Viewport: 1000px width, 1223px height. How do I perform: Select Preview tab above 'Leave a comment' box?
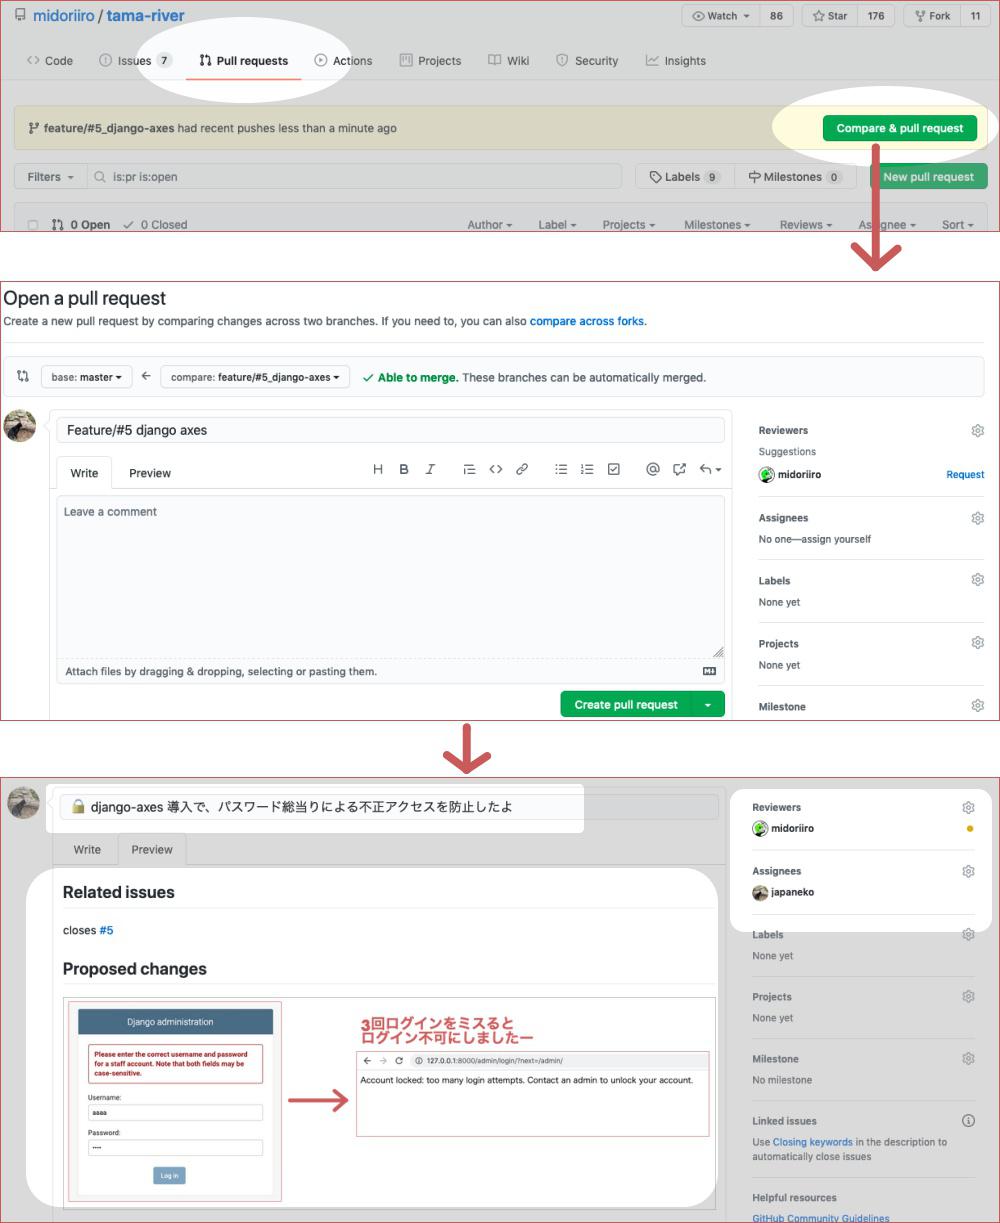[150, 473]
